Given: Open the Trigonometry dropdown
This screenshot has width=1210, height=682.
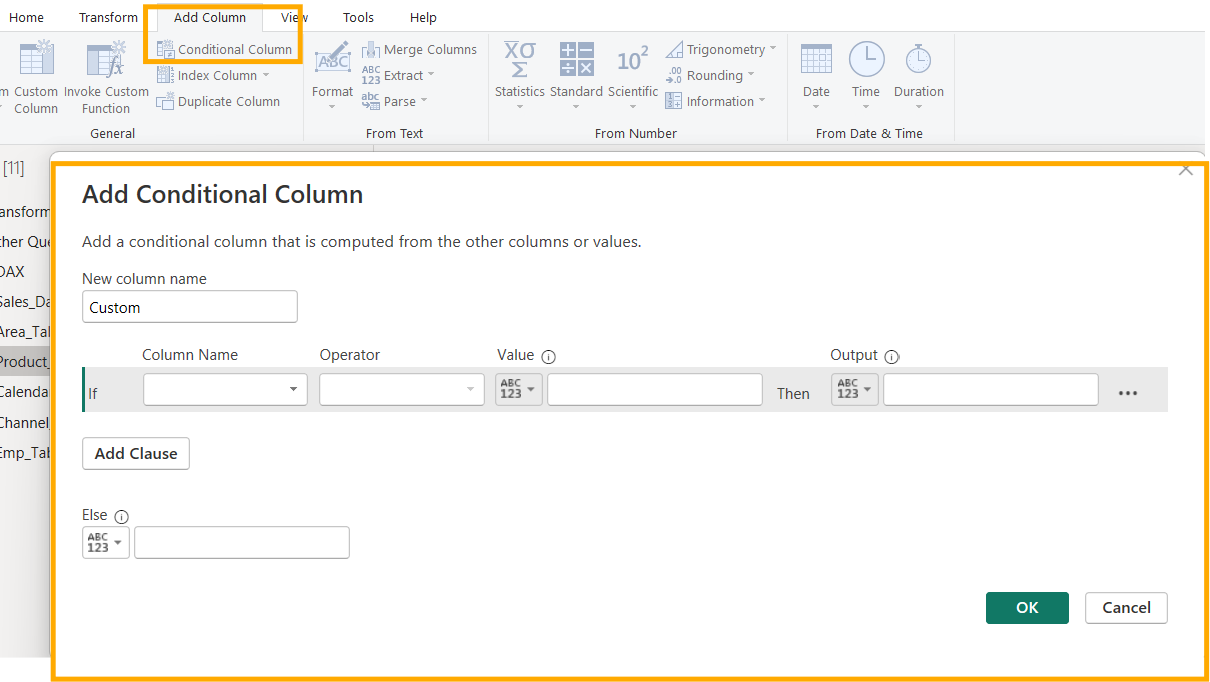Looking at the screenshot, I should pos(721,49).
